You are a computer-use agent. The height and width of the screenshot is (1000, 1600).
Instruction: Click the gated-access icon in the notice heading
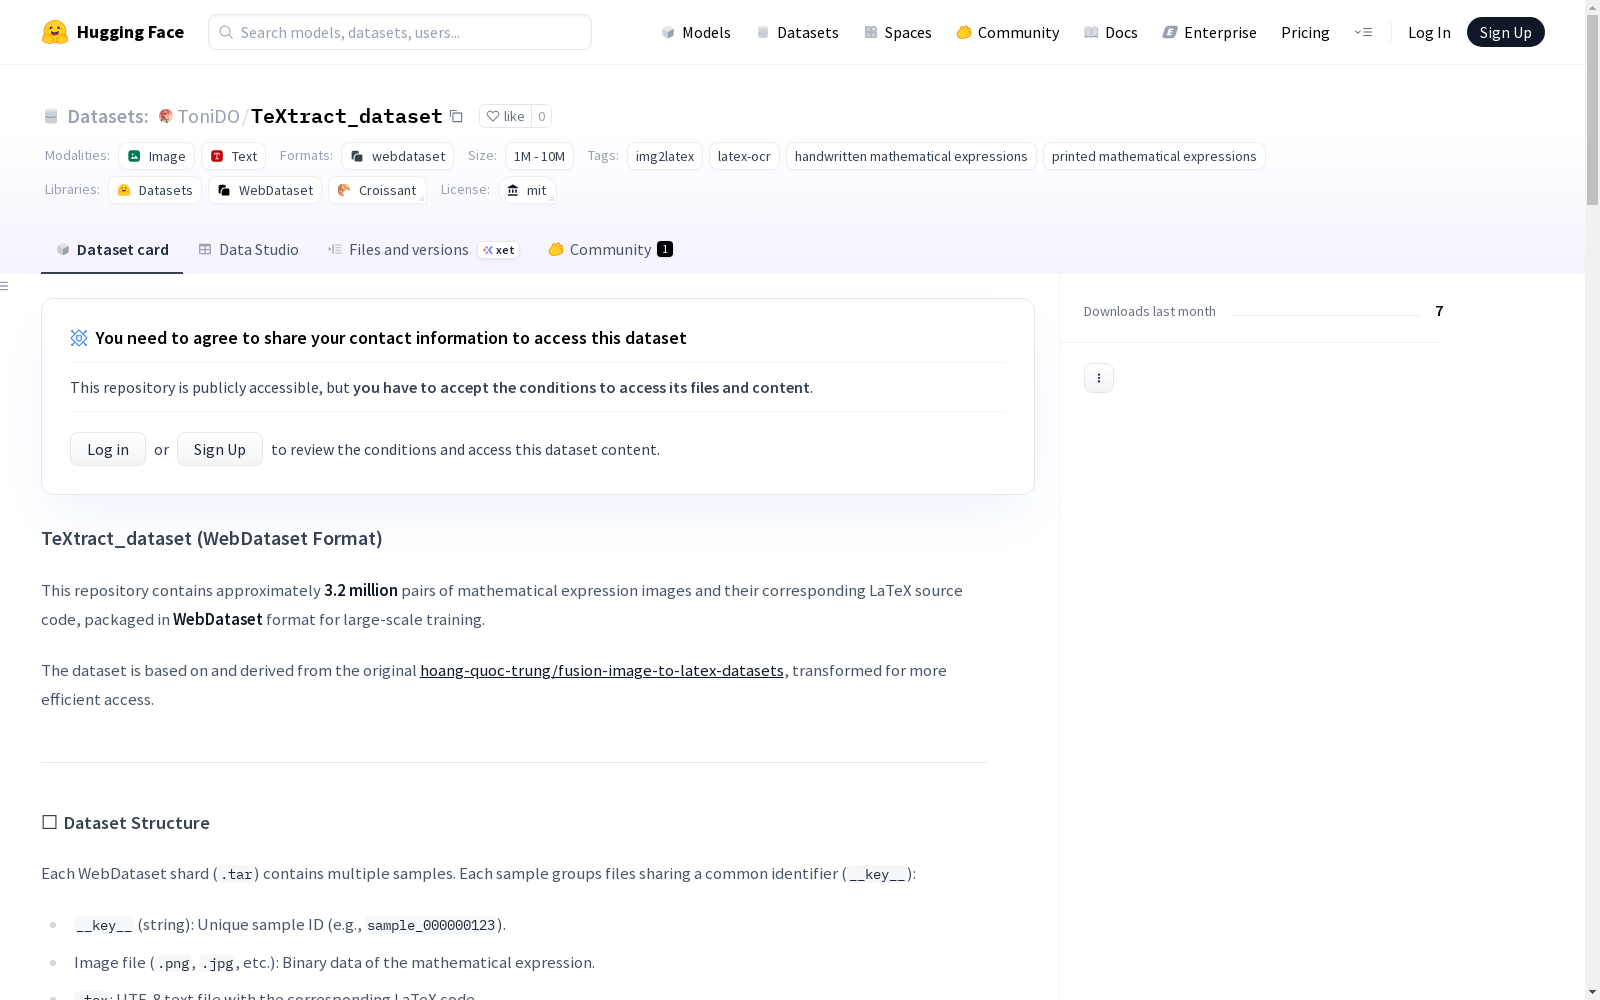coord(79,338)
